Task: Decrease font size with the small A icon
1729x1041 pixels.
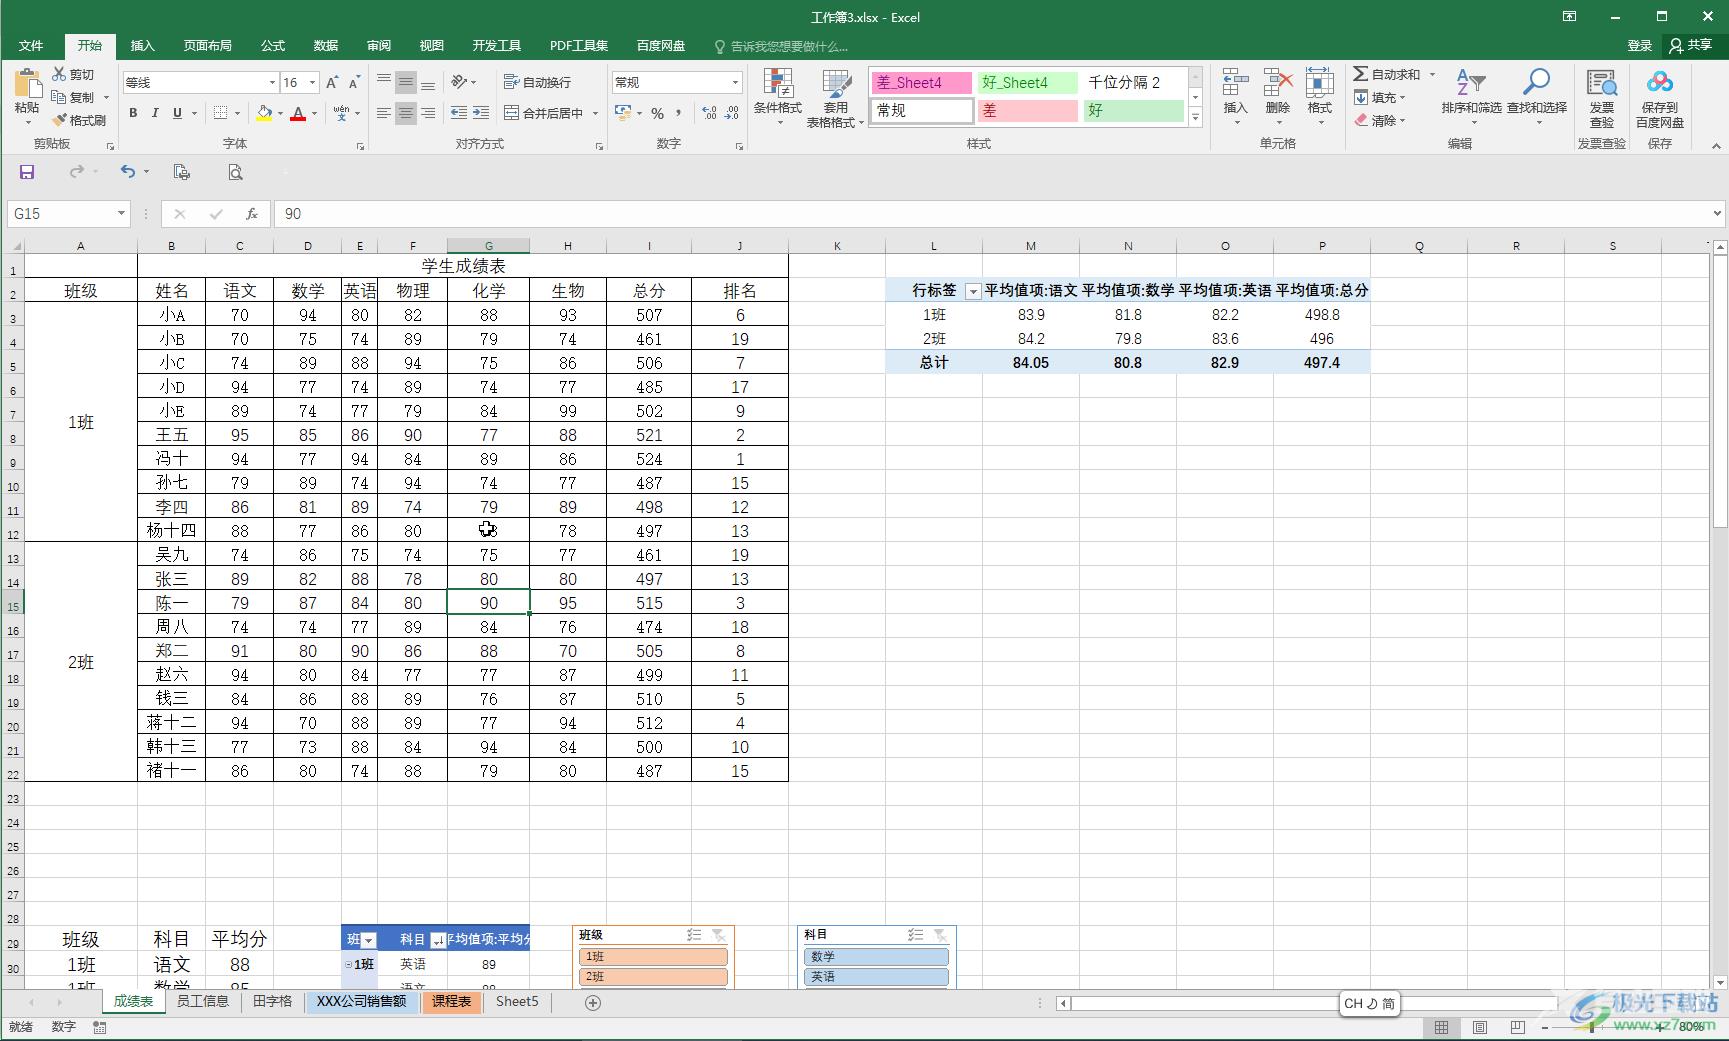Action: click(355, 83)
